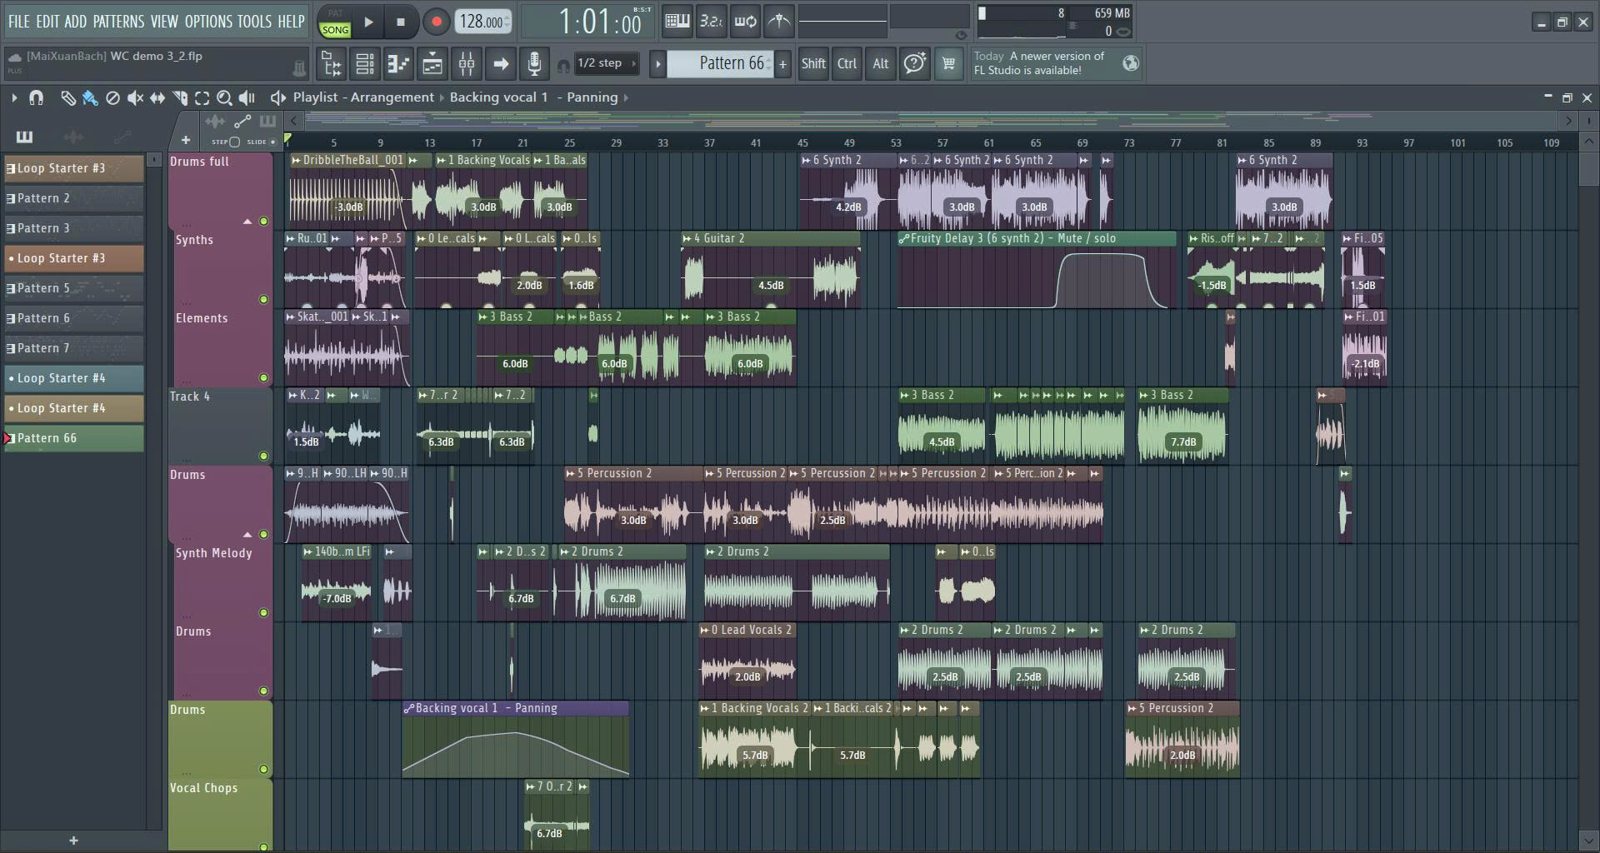Select the Delete tool in playlist toolbar
Viewport: 1600px width, 853px height.
[113, 98]
